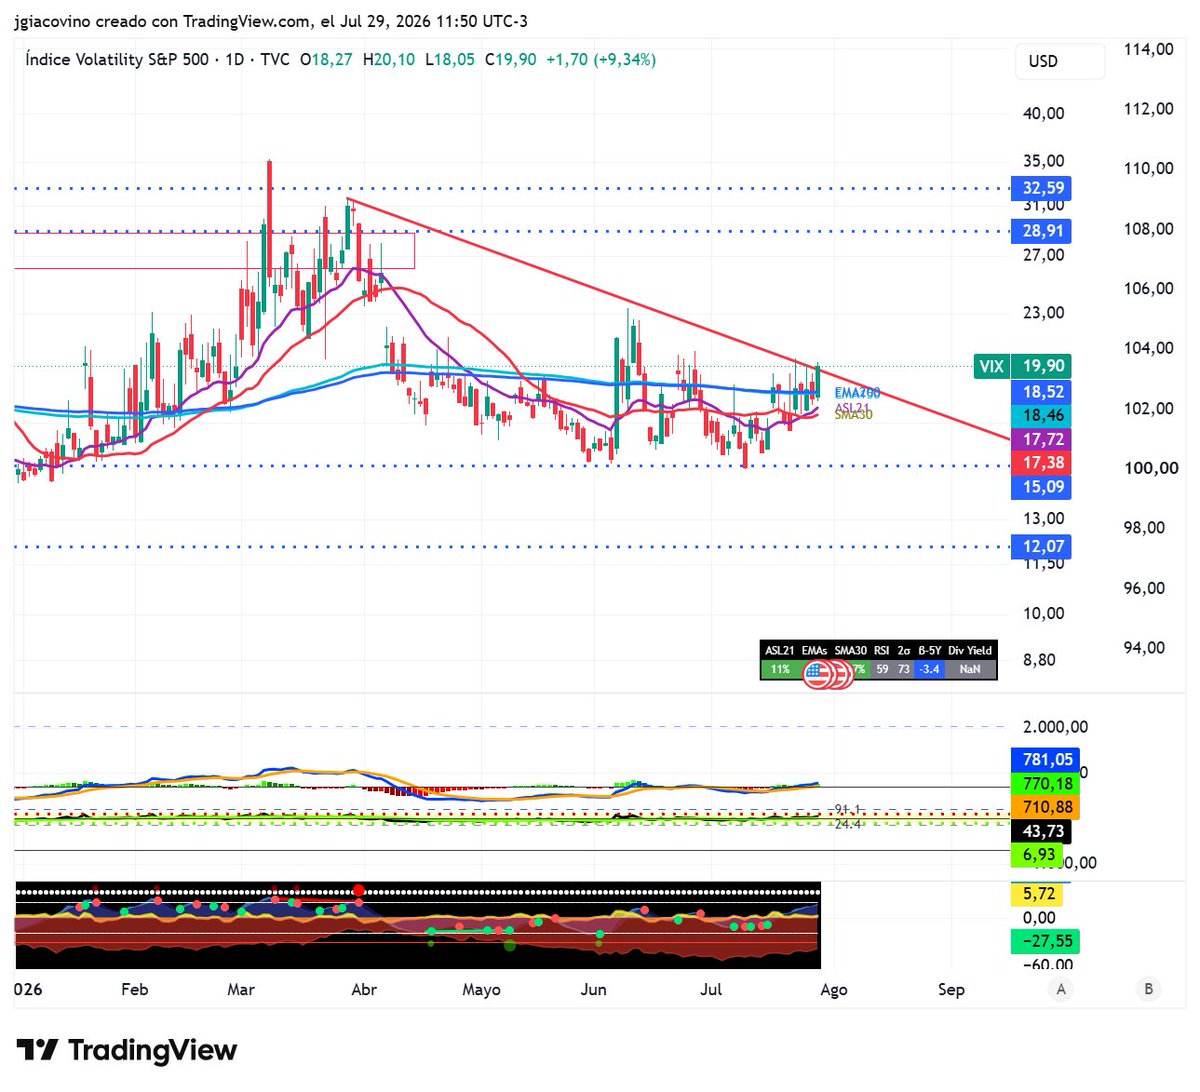
Task: Click the Mayo date axis label
Action: click(481, 989)
